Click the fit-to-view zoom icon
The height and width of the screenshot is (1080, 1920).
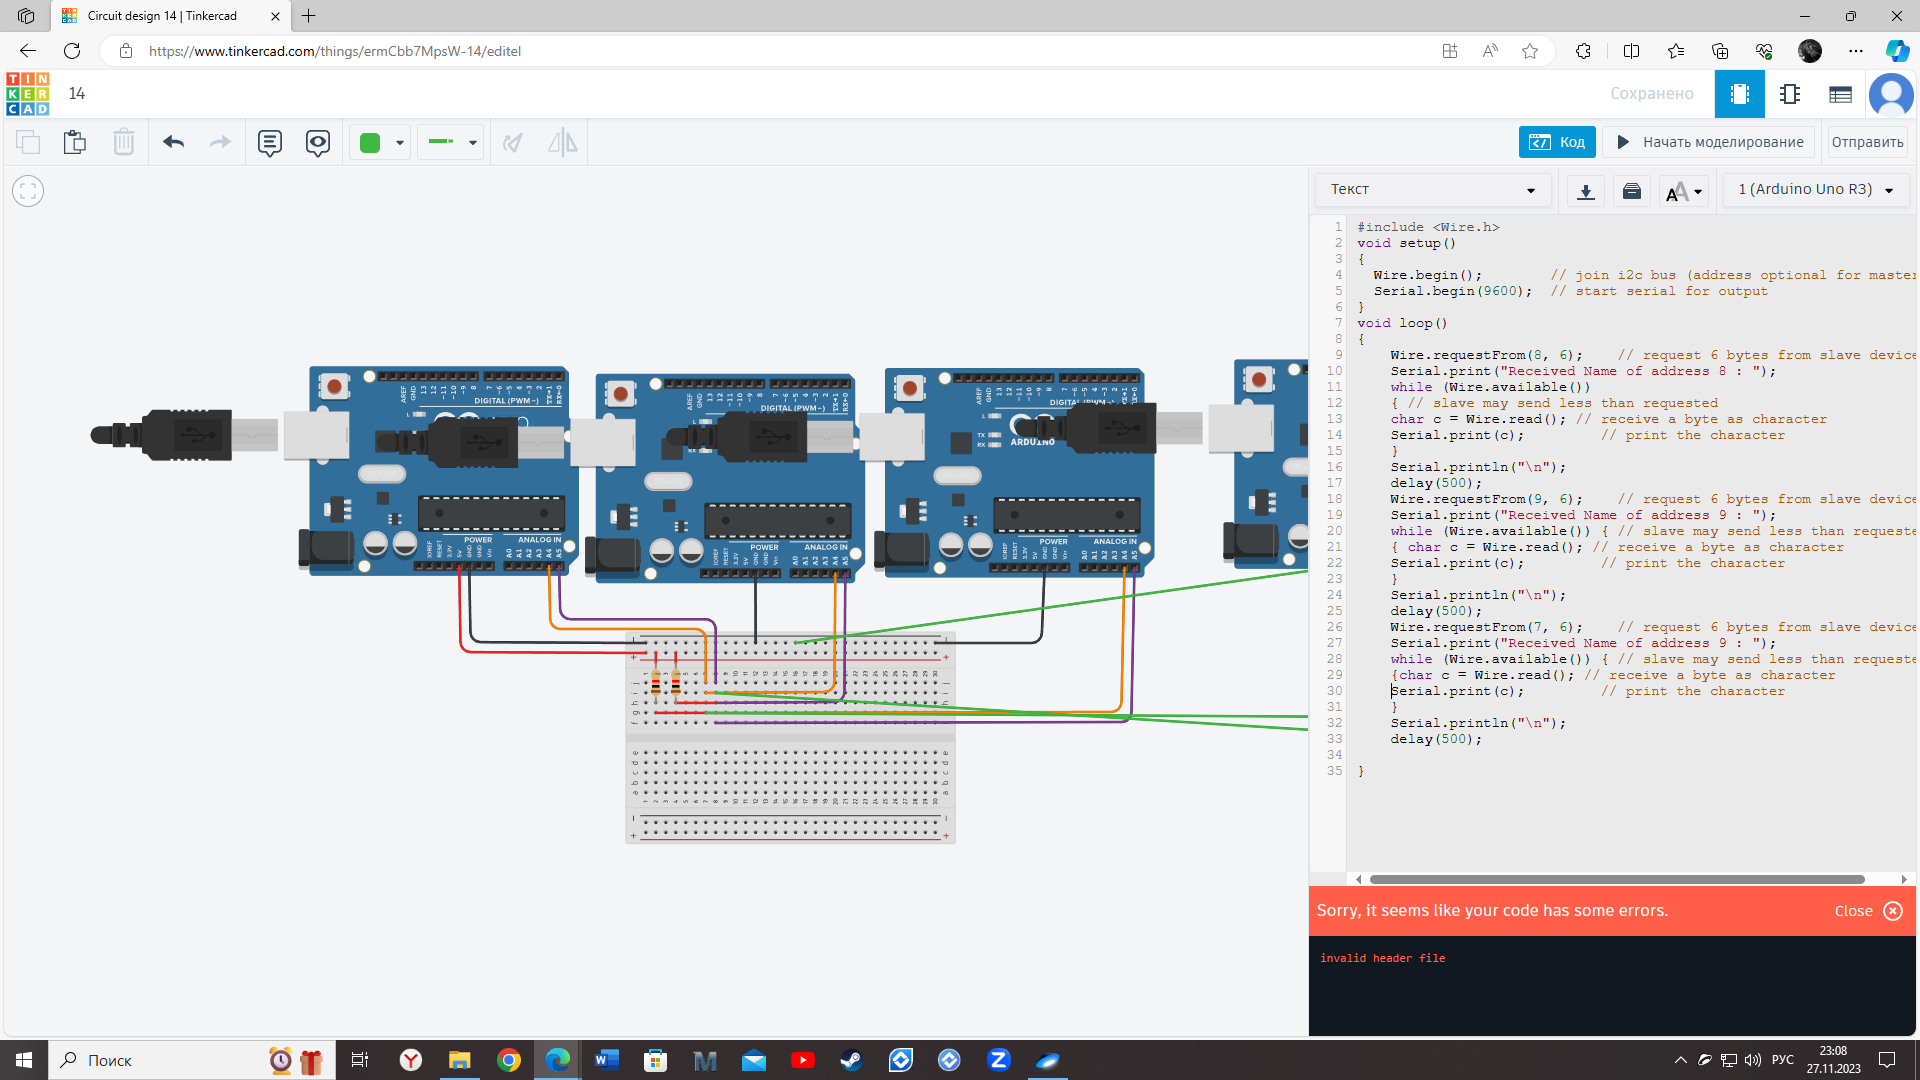[x=28, y=190]
